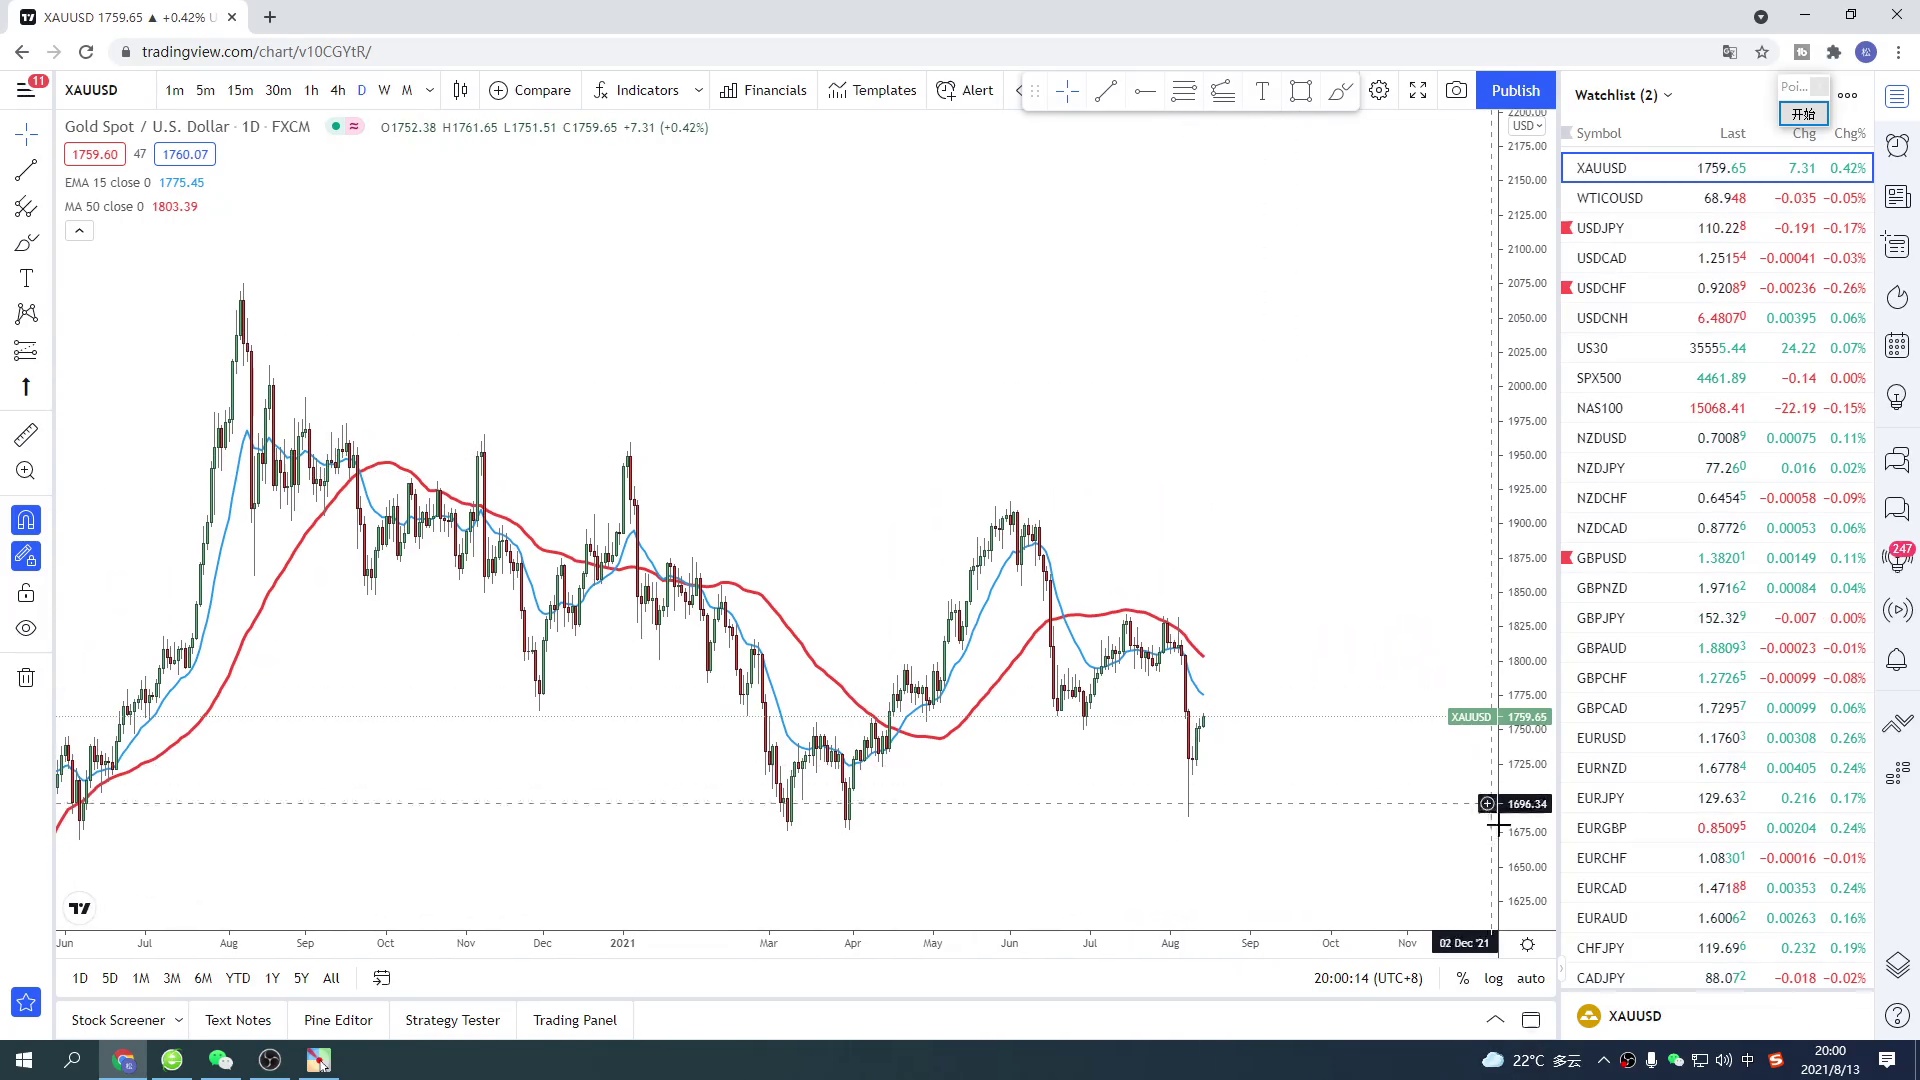Select the Text annotation tool in left sidebar

(26, 279)
